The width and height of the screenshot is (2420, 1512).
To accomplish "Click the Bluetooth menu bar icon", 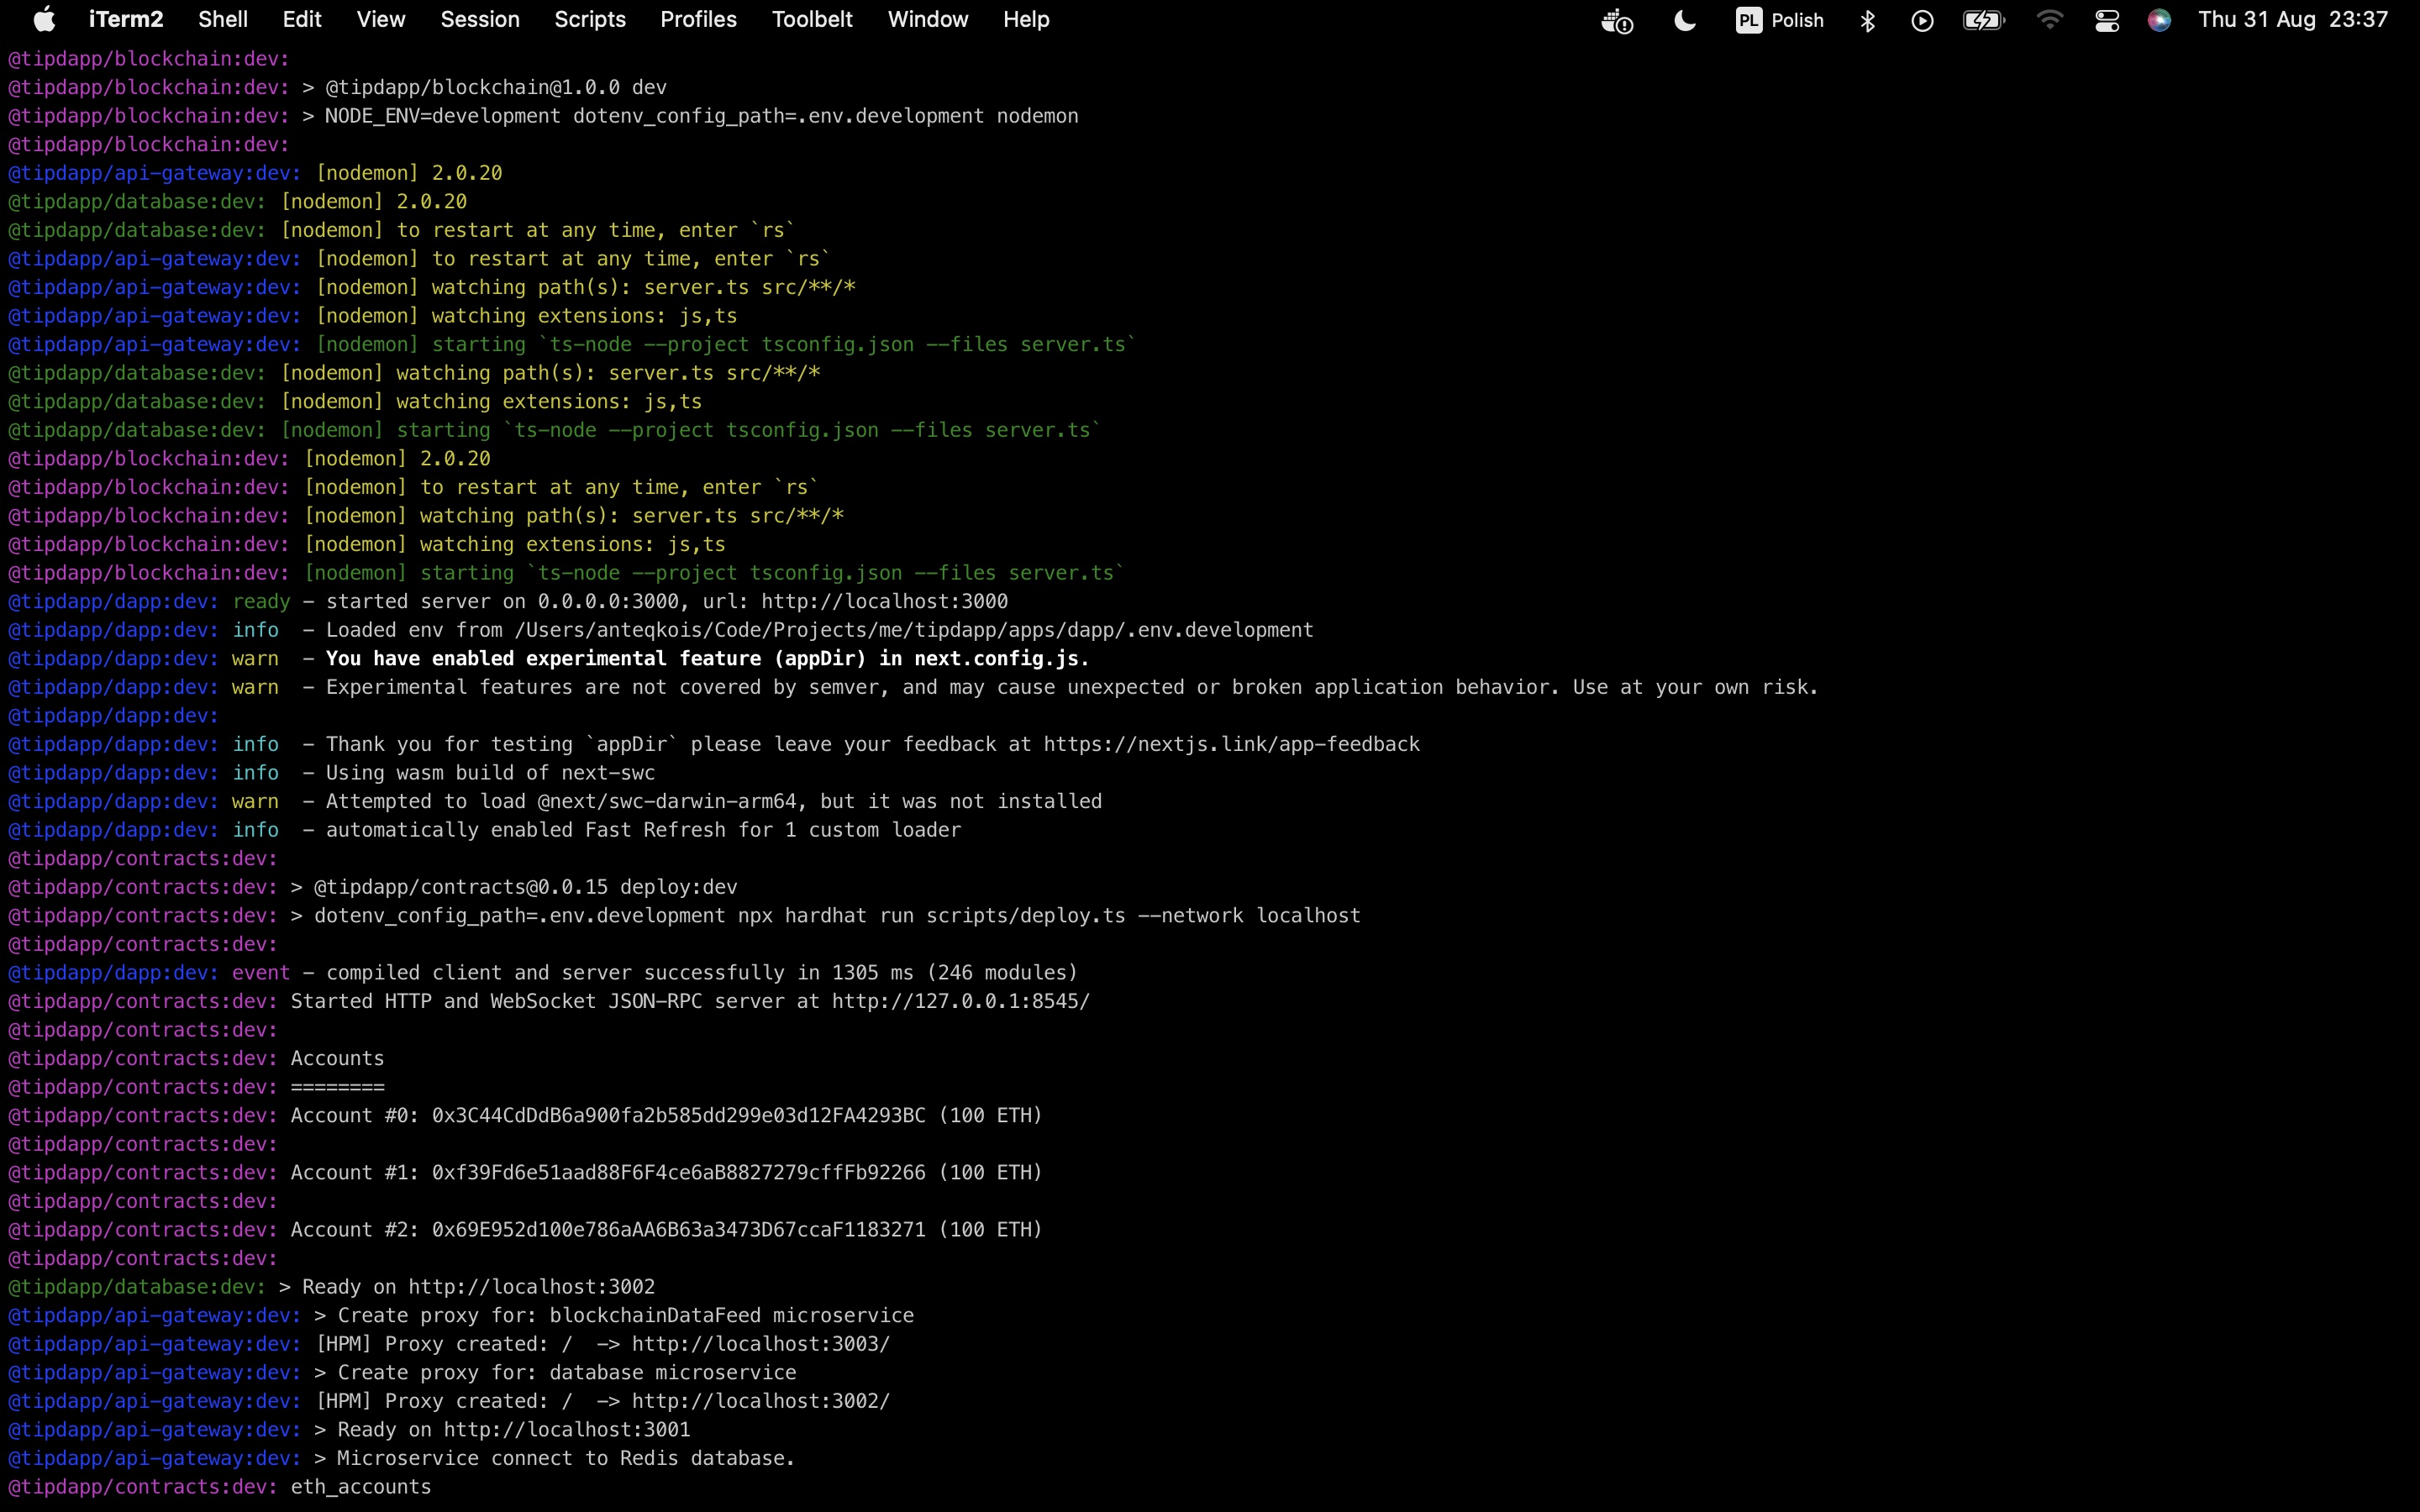I will pos(1867,20).
